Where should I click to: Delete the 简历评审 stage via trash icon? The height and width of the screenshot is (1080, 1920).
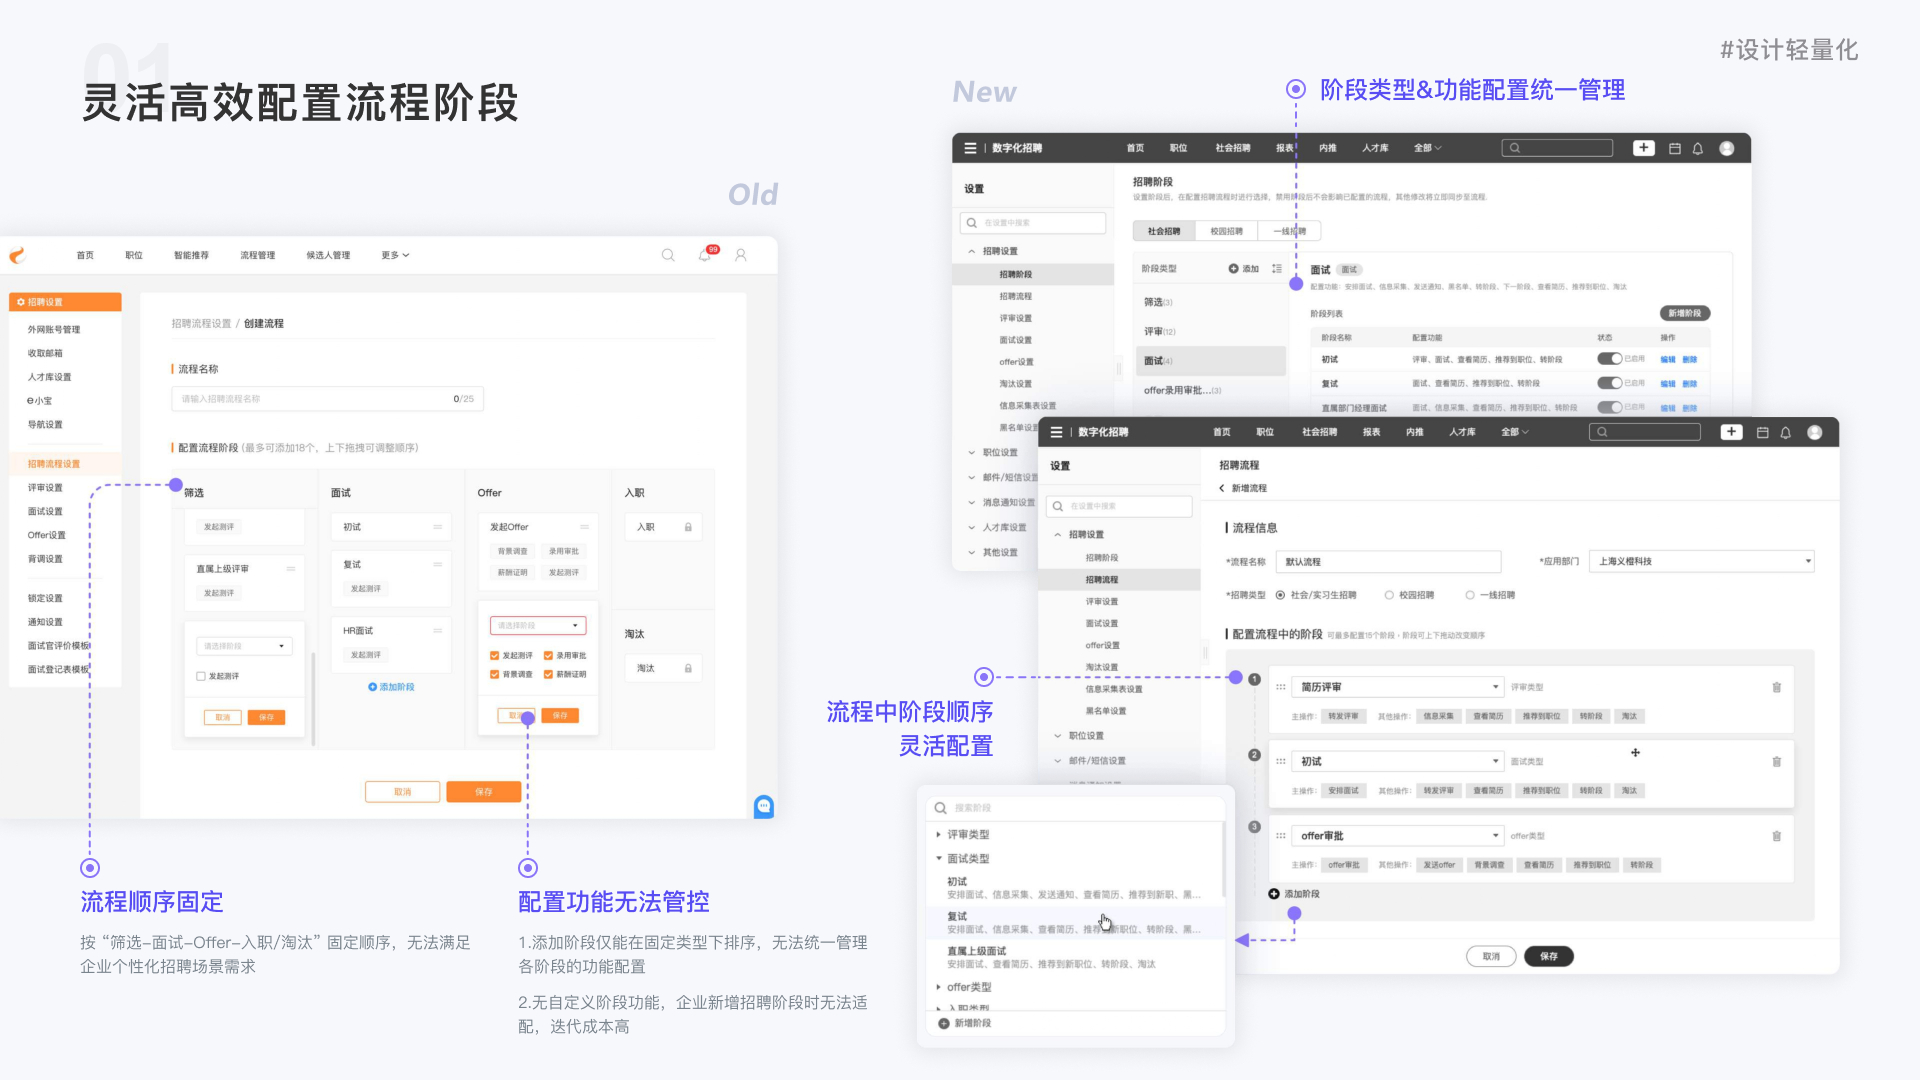click(1777, 687)
